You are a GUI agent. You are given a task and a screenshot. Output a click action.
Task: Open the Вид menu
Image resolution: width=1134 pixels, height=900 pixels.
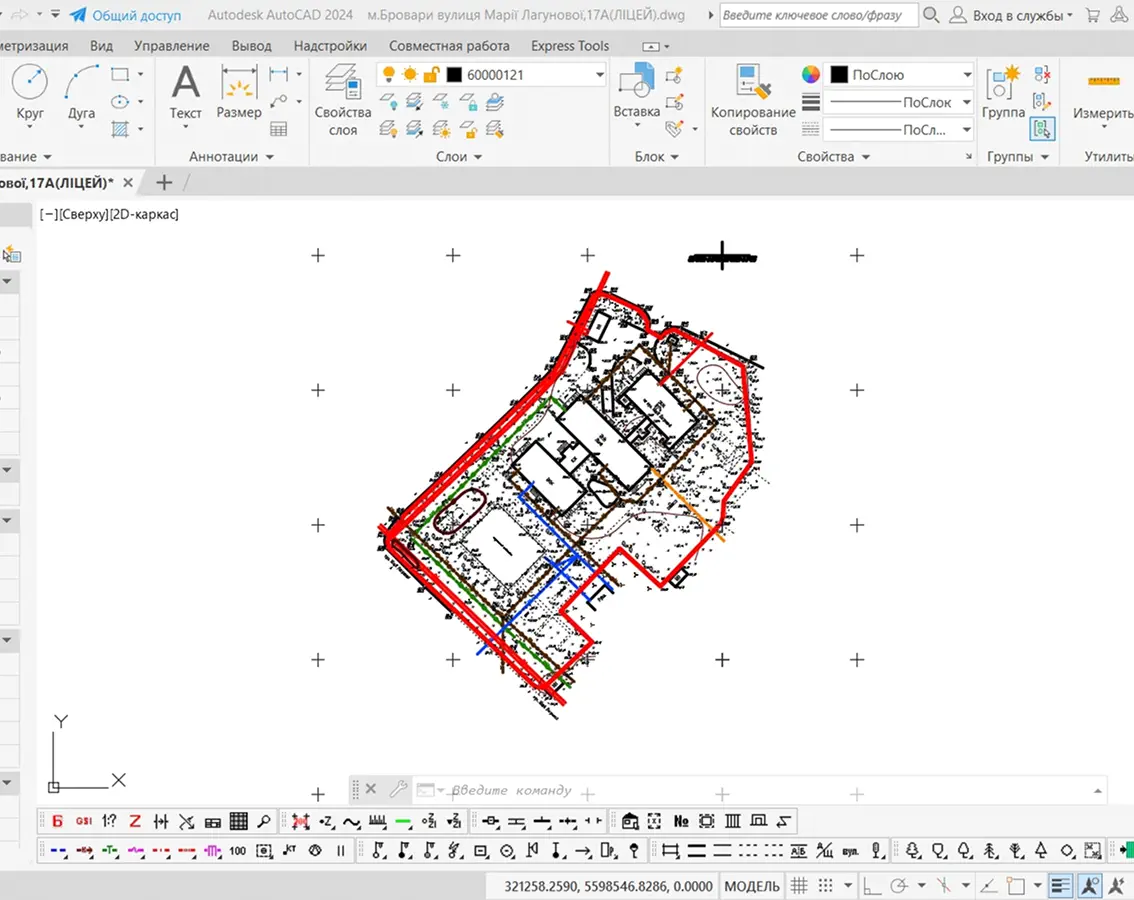102,45
